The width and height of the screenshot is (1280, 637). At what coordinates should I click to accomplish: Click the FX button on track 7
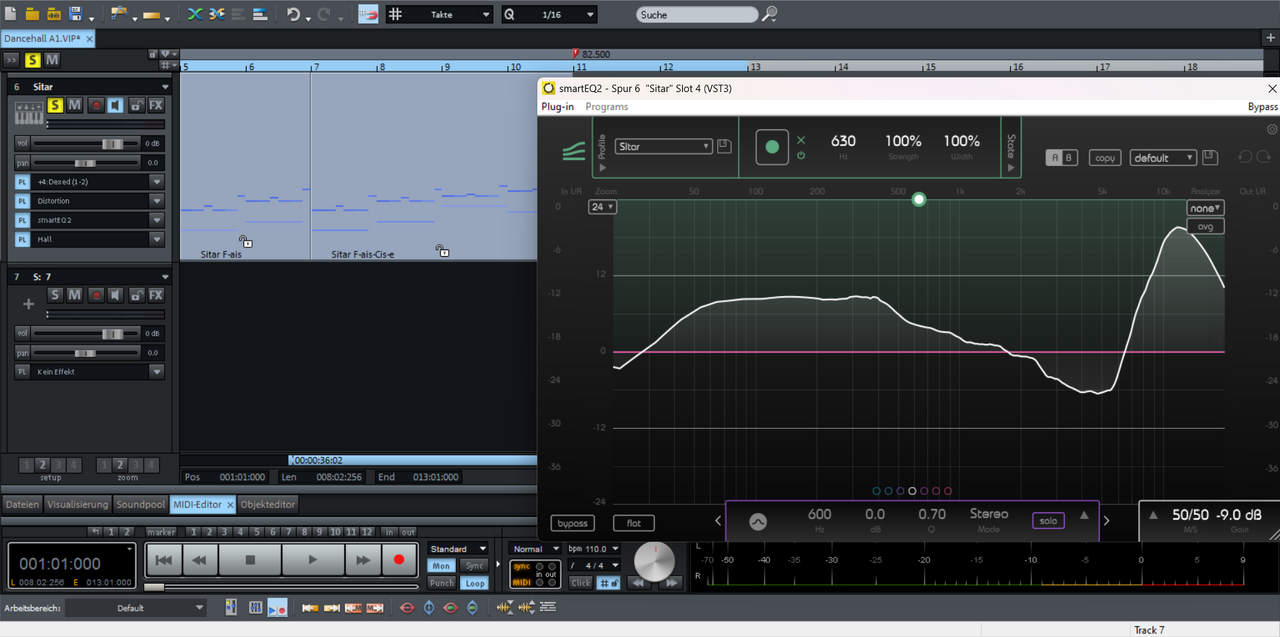156,295
